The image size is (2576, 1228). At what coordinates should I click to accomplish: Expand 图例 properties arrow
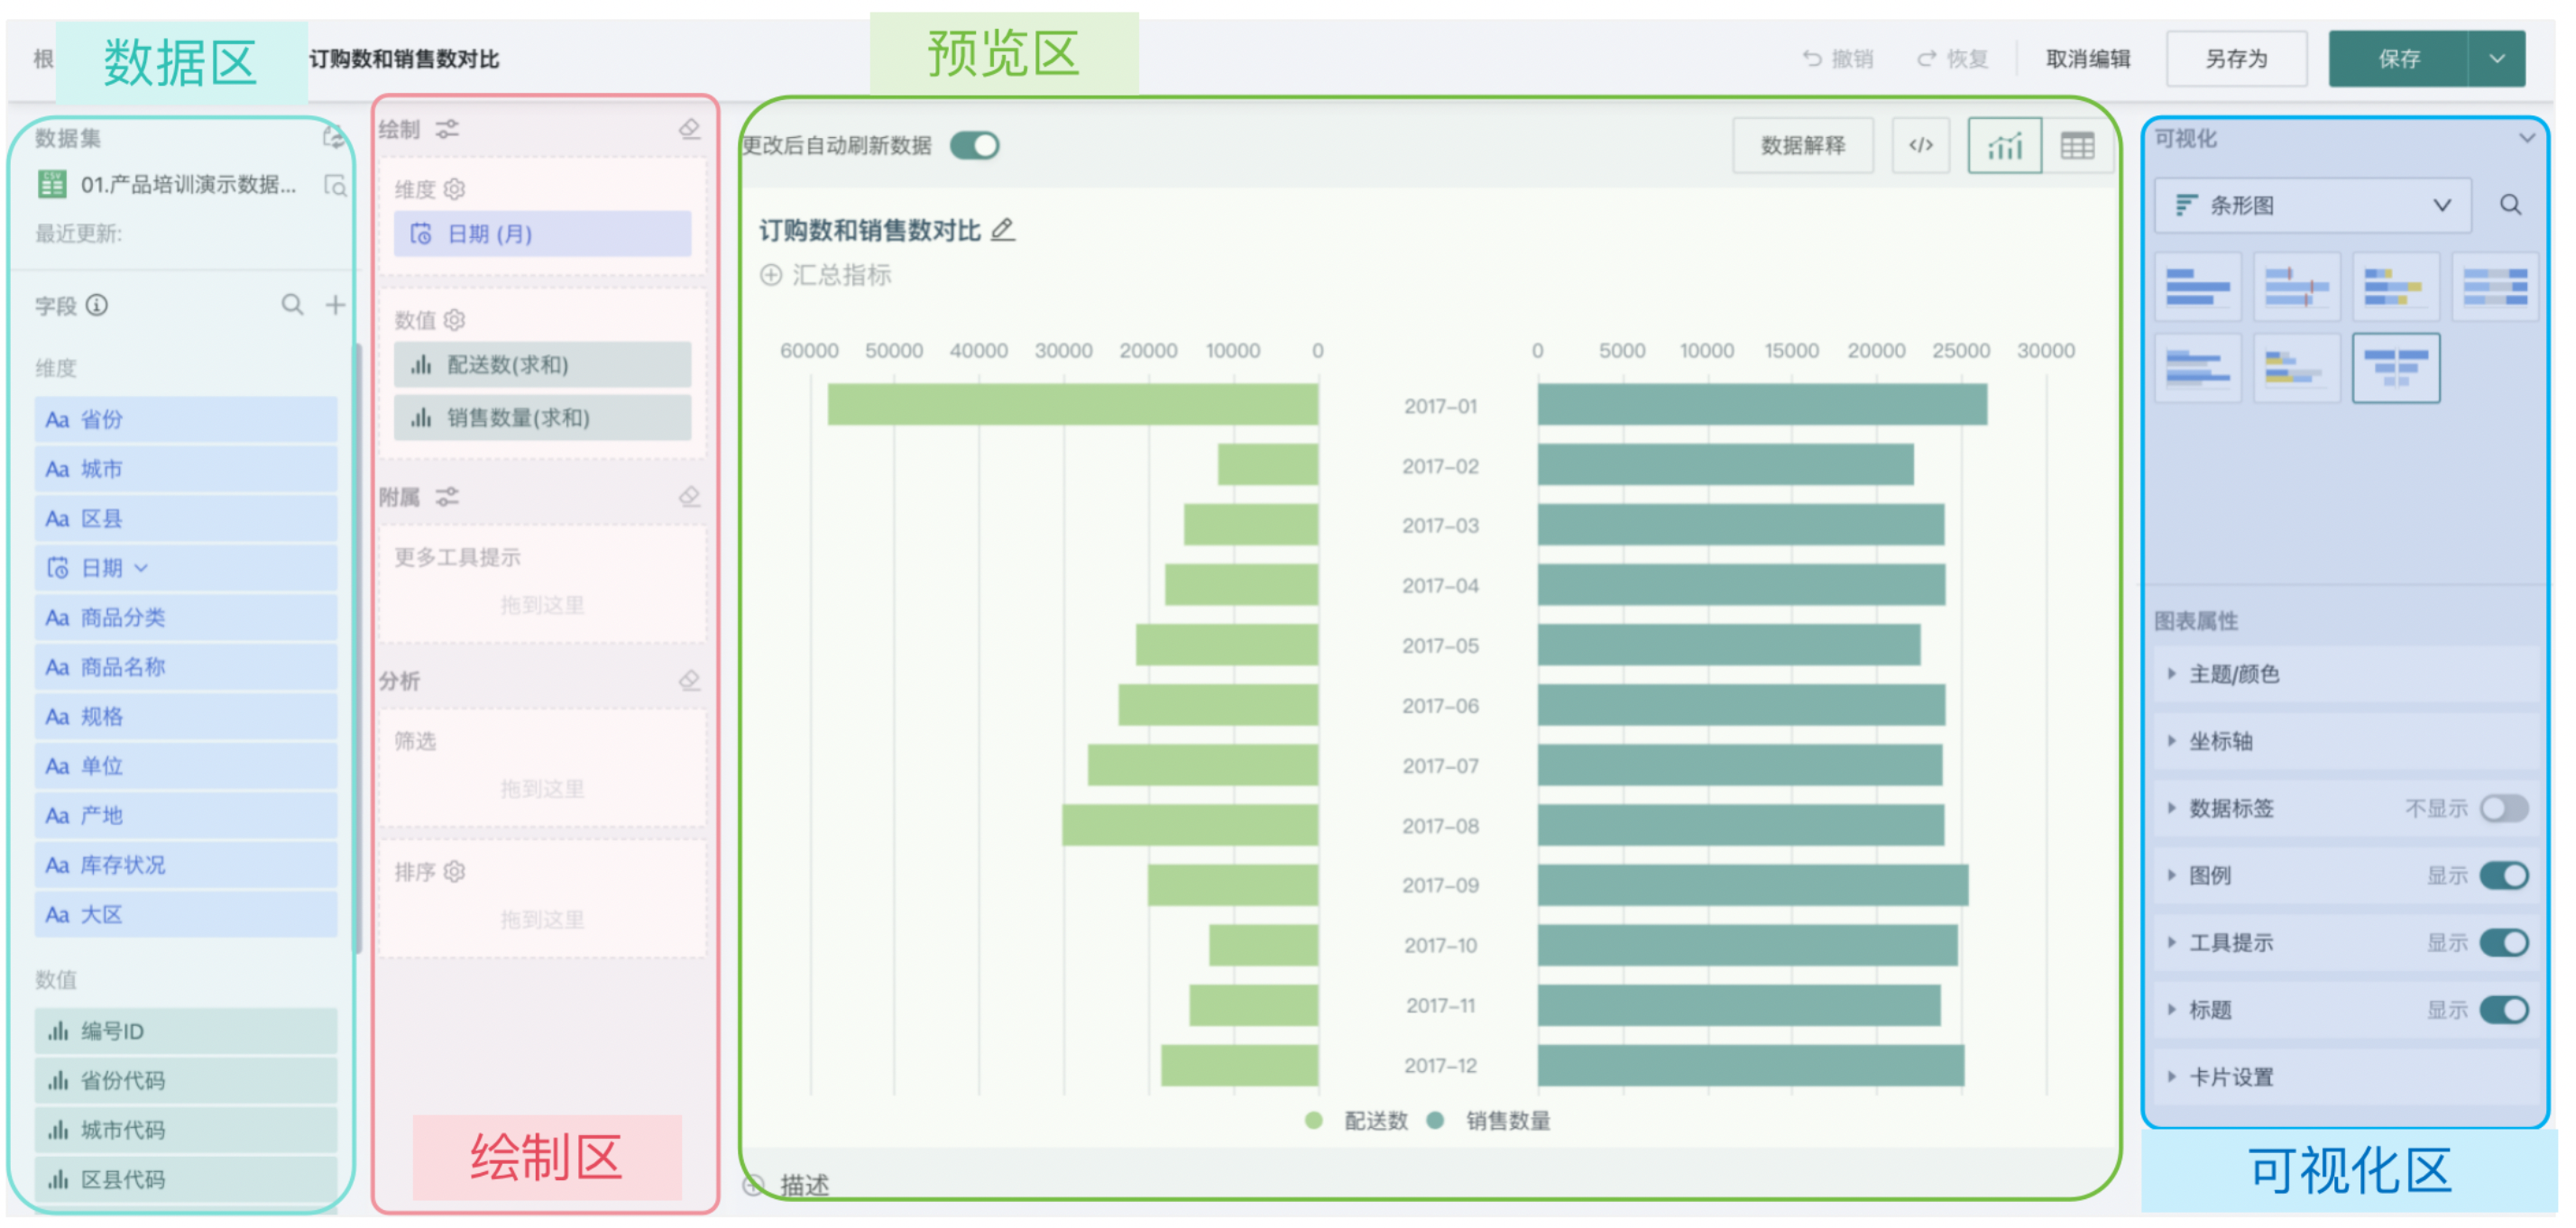pos(2171,876)
